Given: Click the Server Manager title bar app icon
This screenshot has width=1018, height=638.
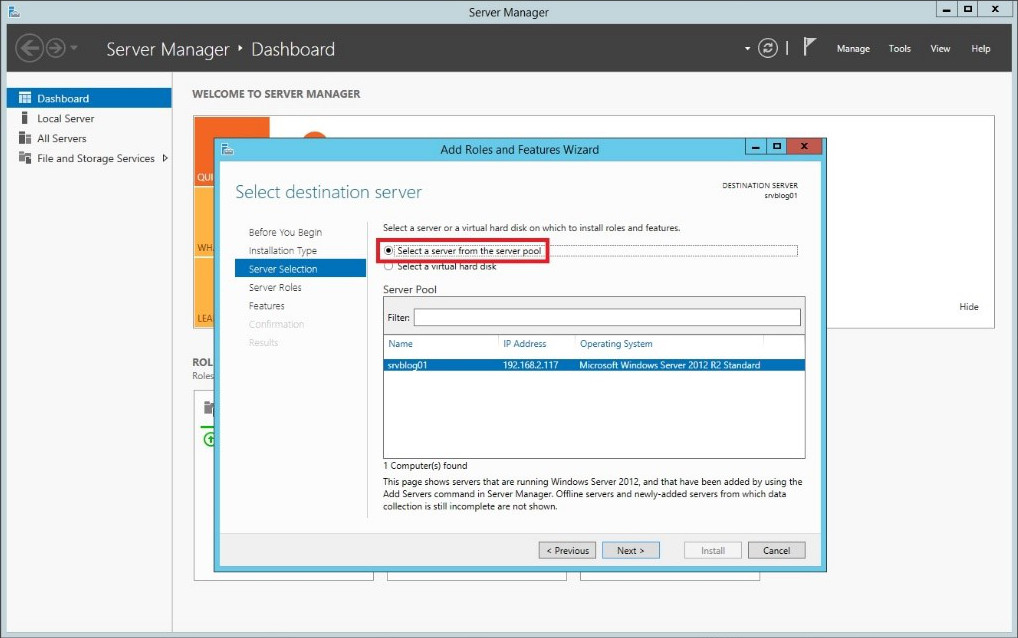Looking at the screenshot, I should (14, 12).
